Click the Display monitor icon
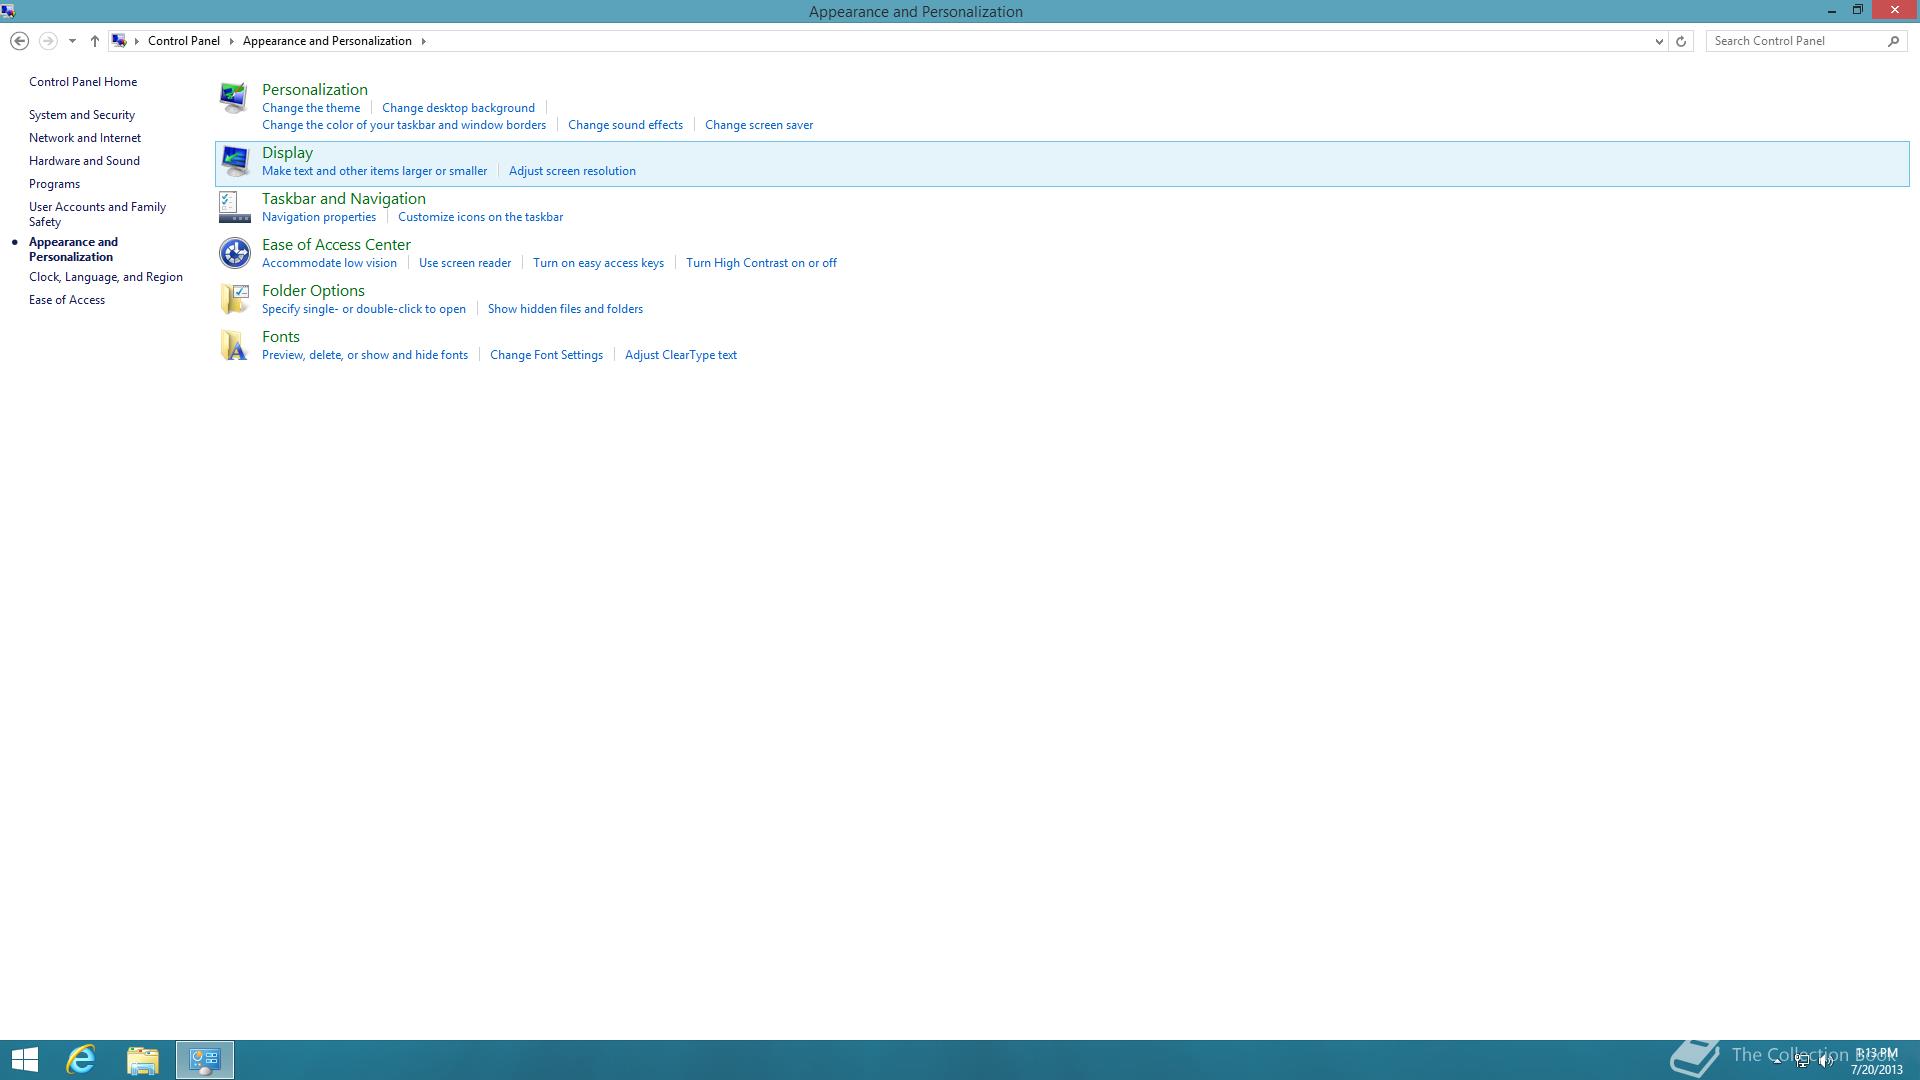This screenshot has height=1080, width=1920. click(234, 161)
